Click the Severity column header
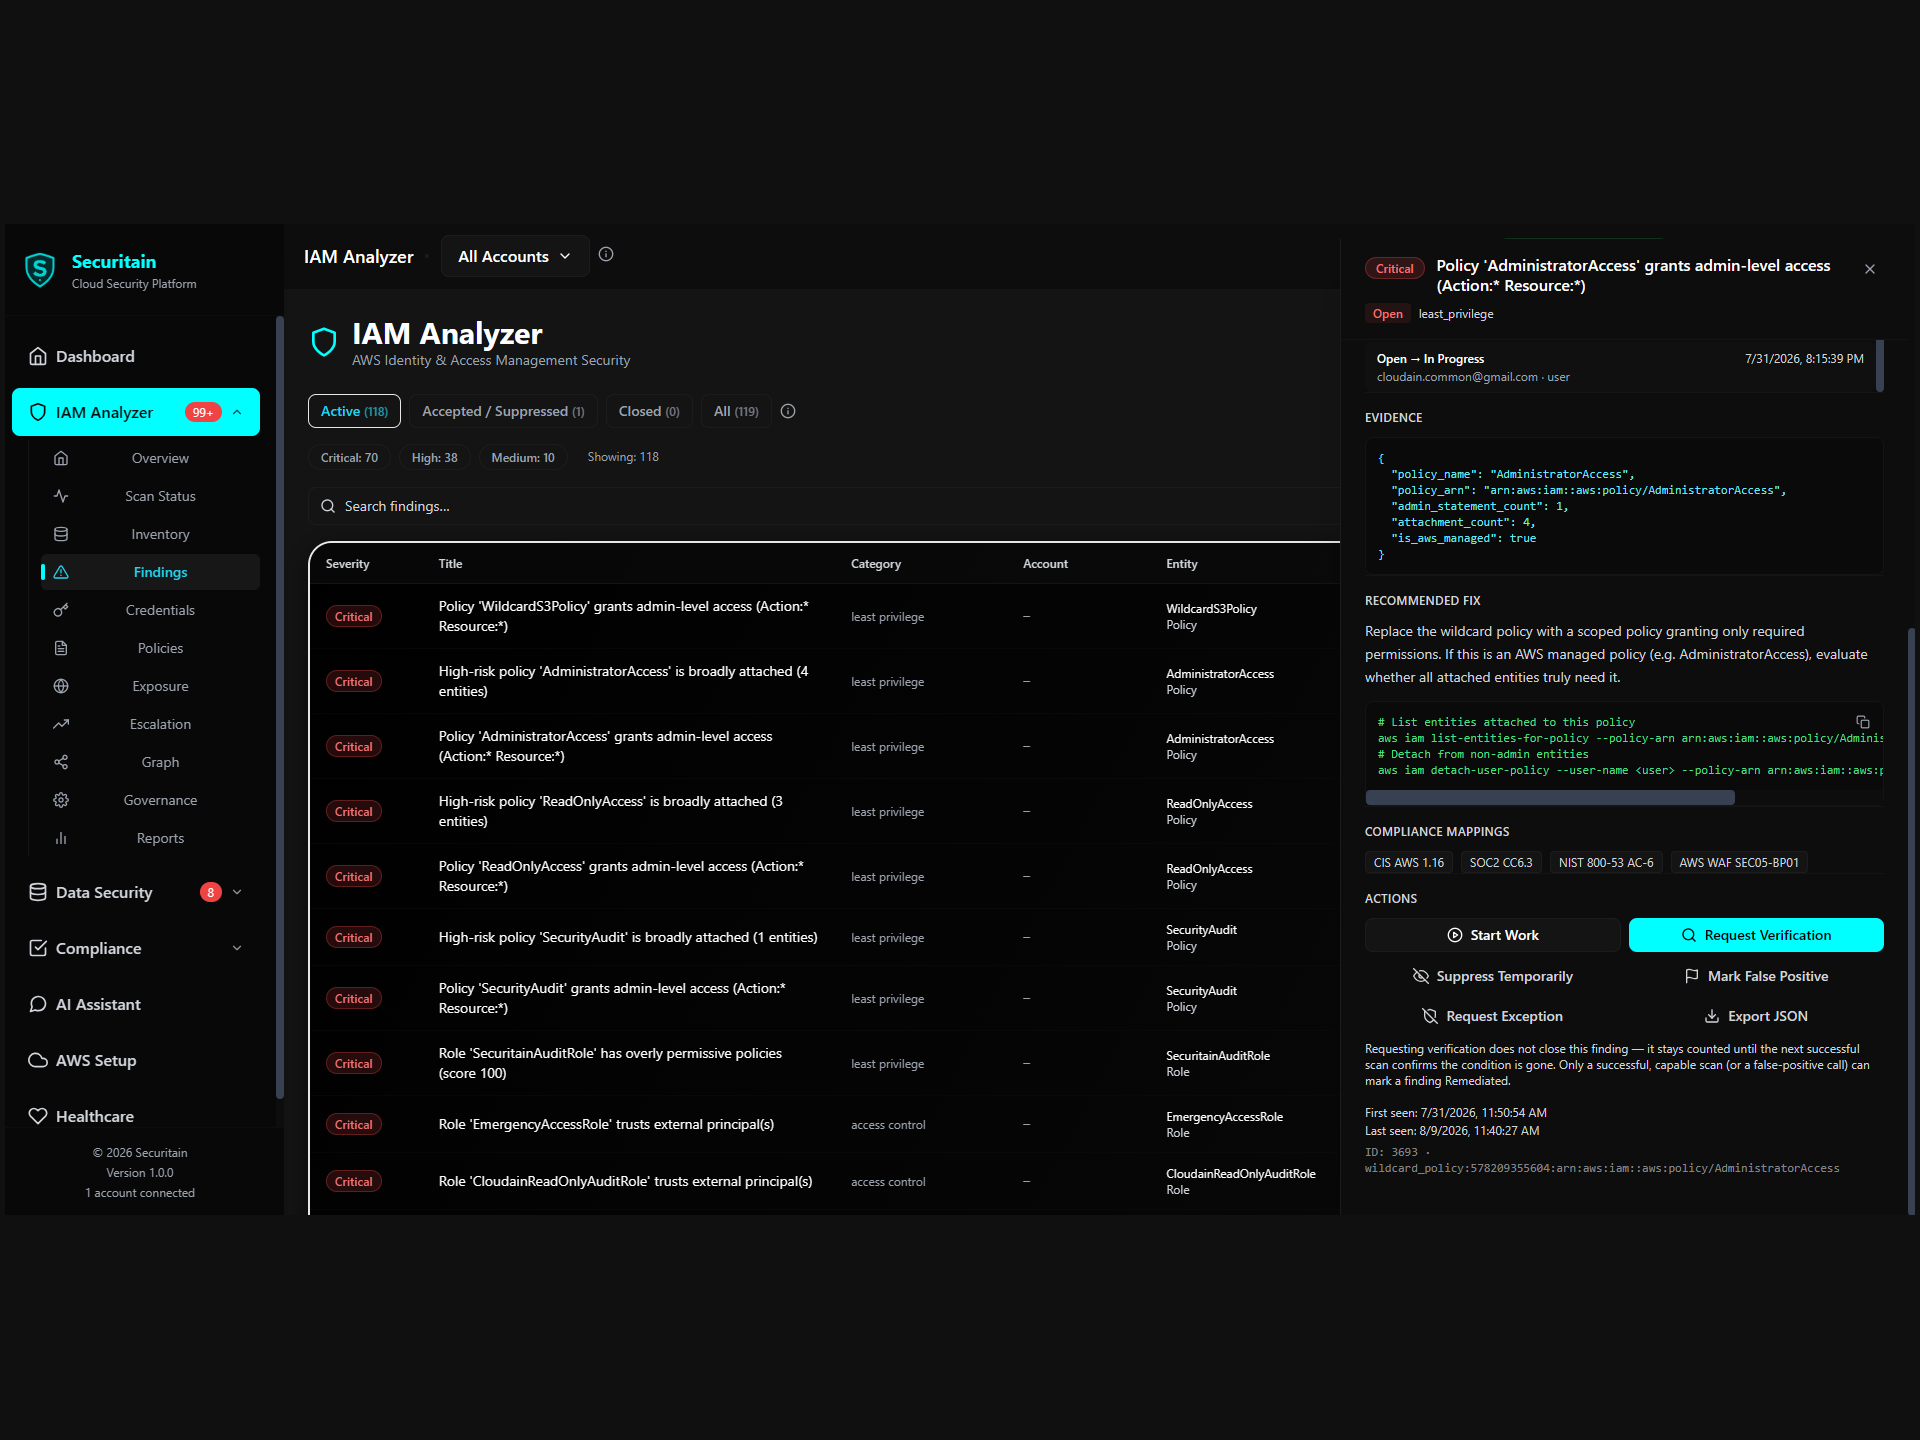 347,565
